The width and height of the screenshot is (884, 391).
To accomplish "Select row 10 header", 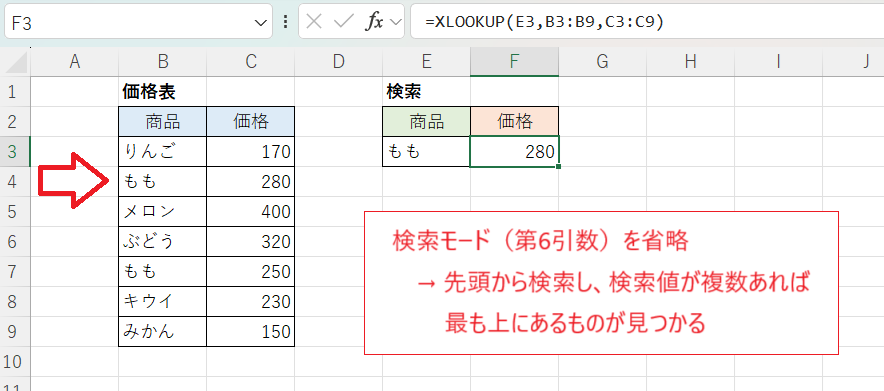I will coord(15,362).
